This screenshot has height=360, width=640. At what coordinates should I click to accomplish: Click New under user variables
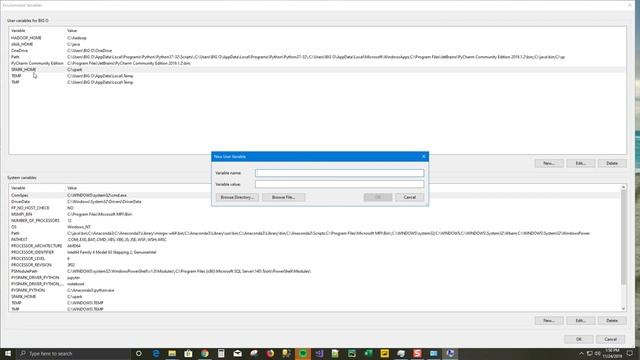549,163
